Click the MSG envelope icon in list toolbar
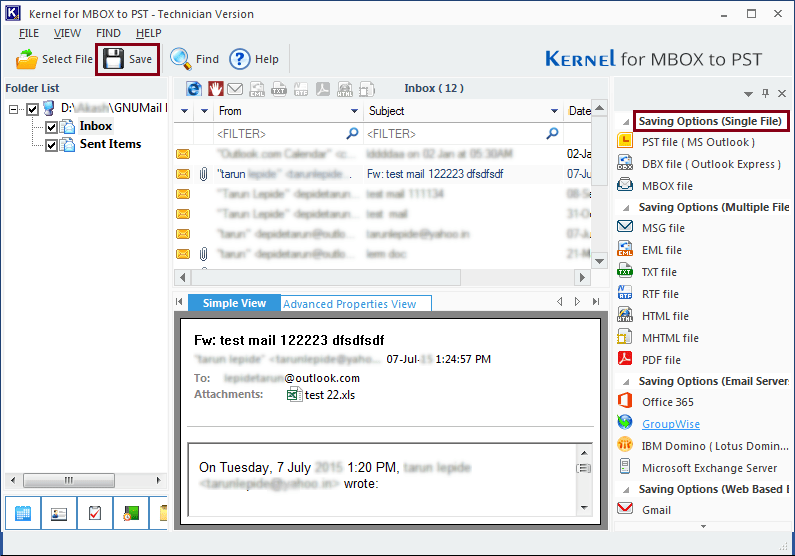This screenshot has height=556, width=795. coord(235,89)
